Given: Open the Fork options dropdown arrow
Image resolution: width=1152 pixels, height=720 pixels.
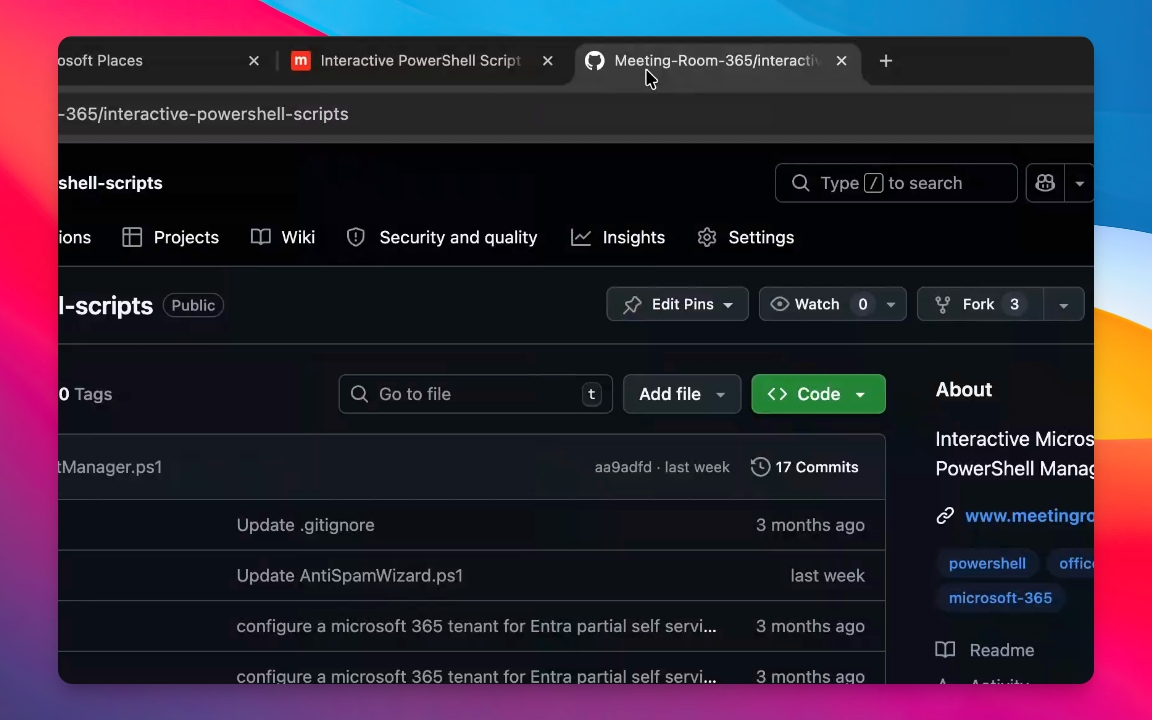Looking at the screenshot, I should pyautogui.click(x=1063, y=305).
